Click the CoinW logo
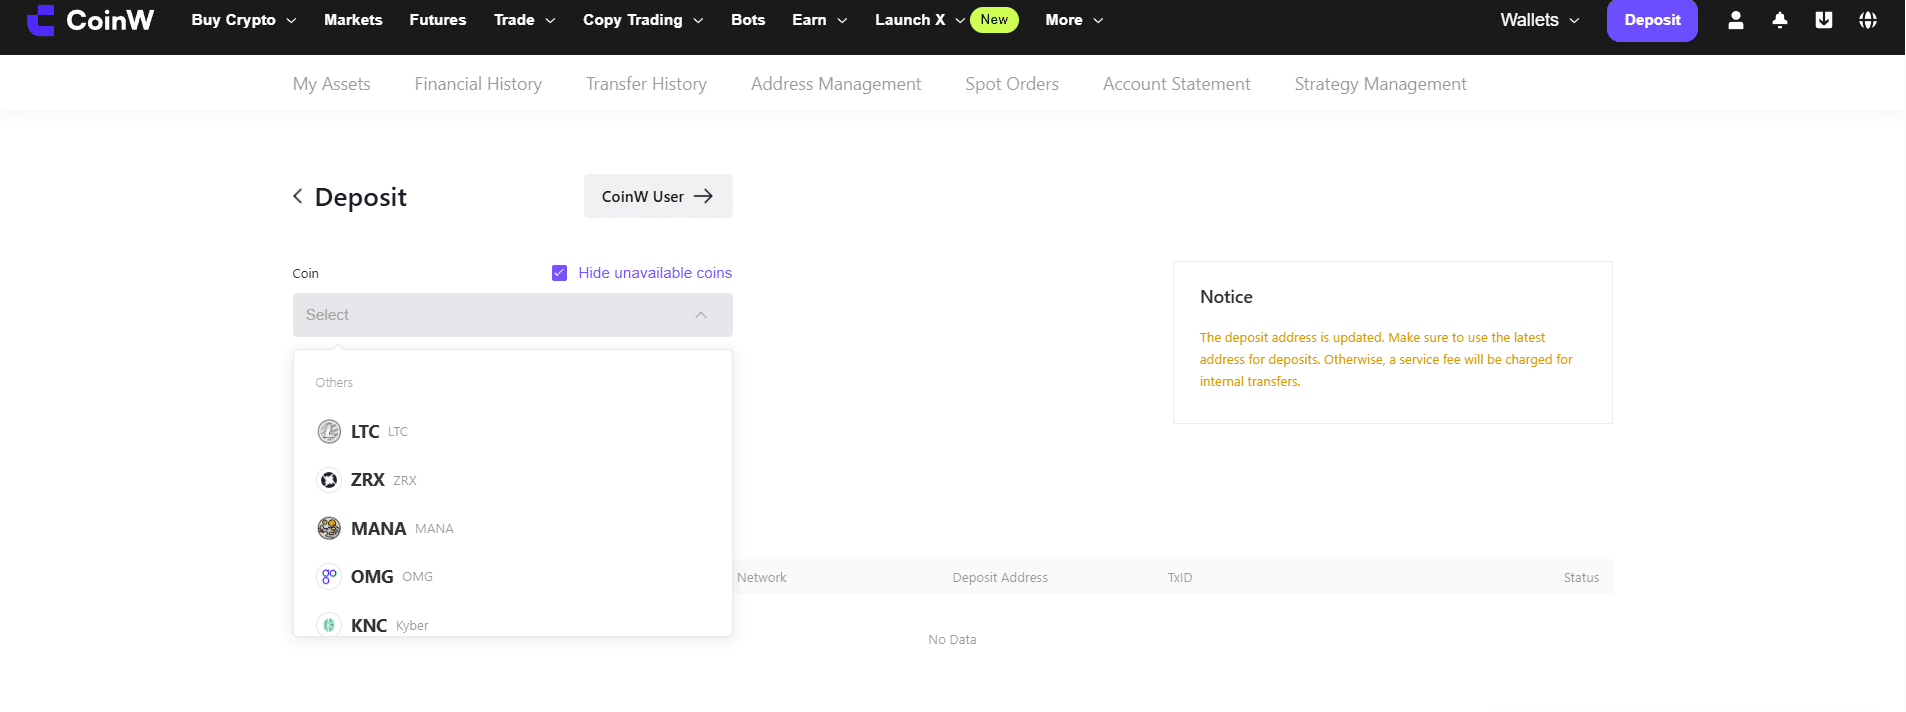This screenshot has height=712, width=1906. [x=90, y=20]
